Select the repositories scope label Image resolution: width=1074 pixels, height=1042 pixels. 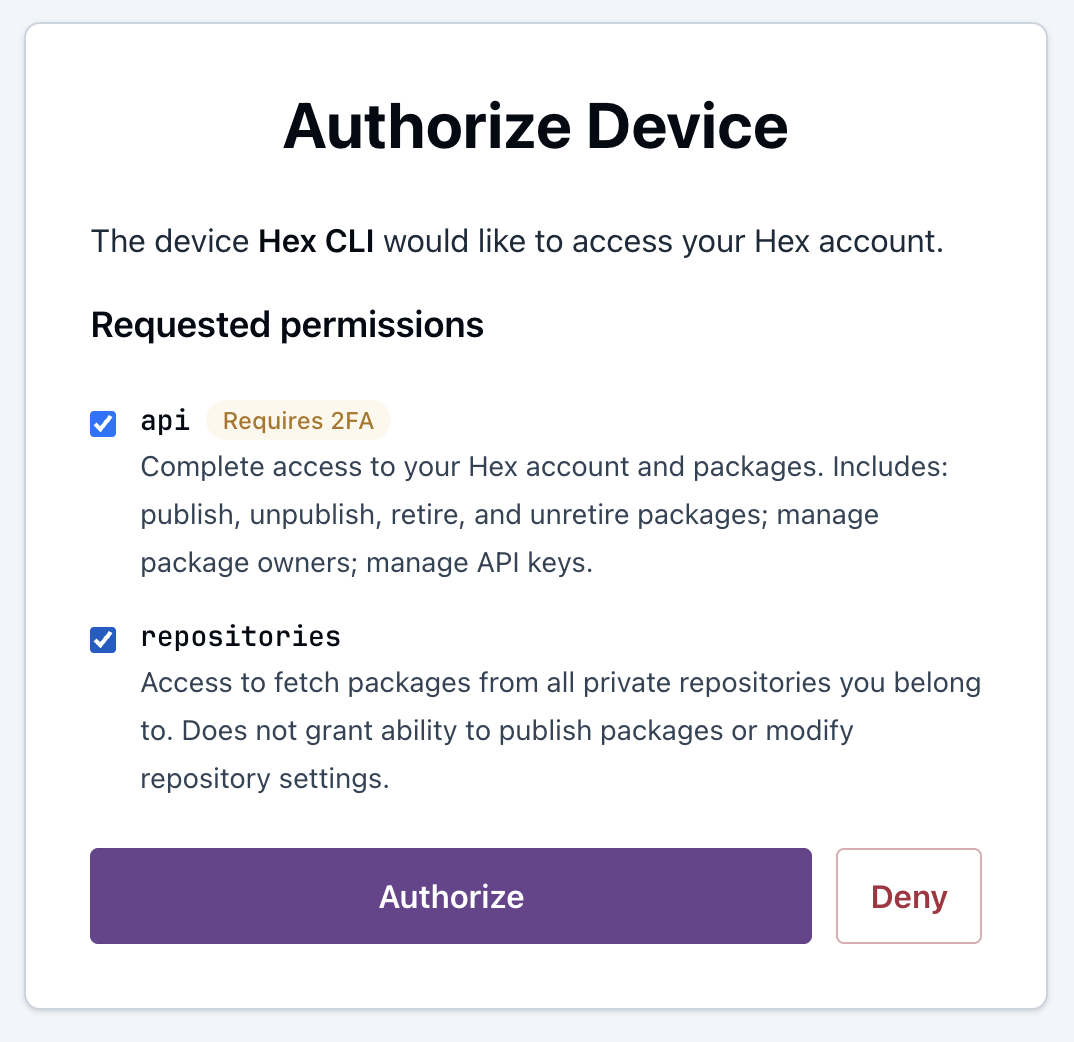coord(240,637)
